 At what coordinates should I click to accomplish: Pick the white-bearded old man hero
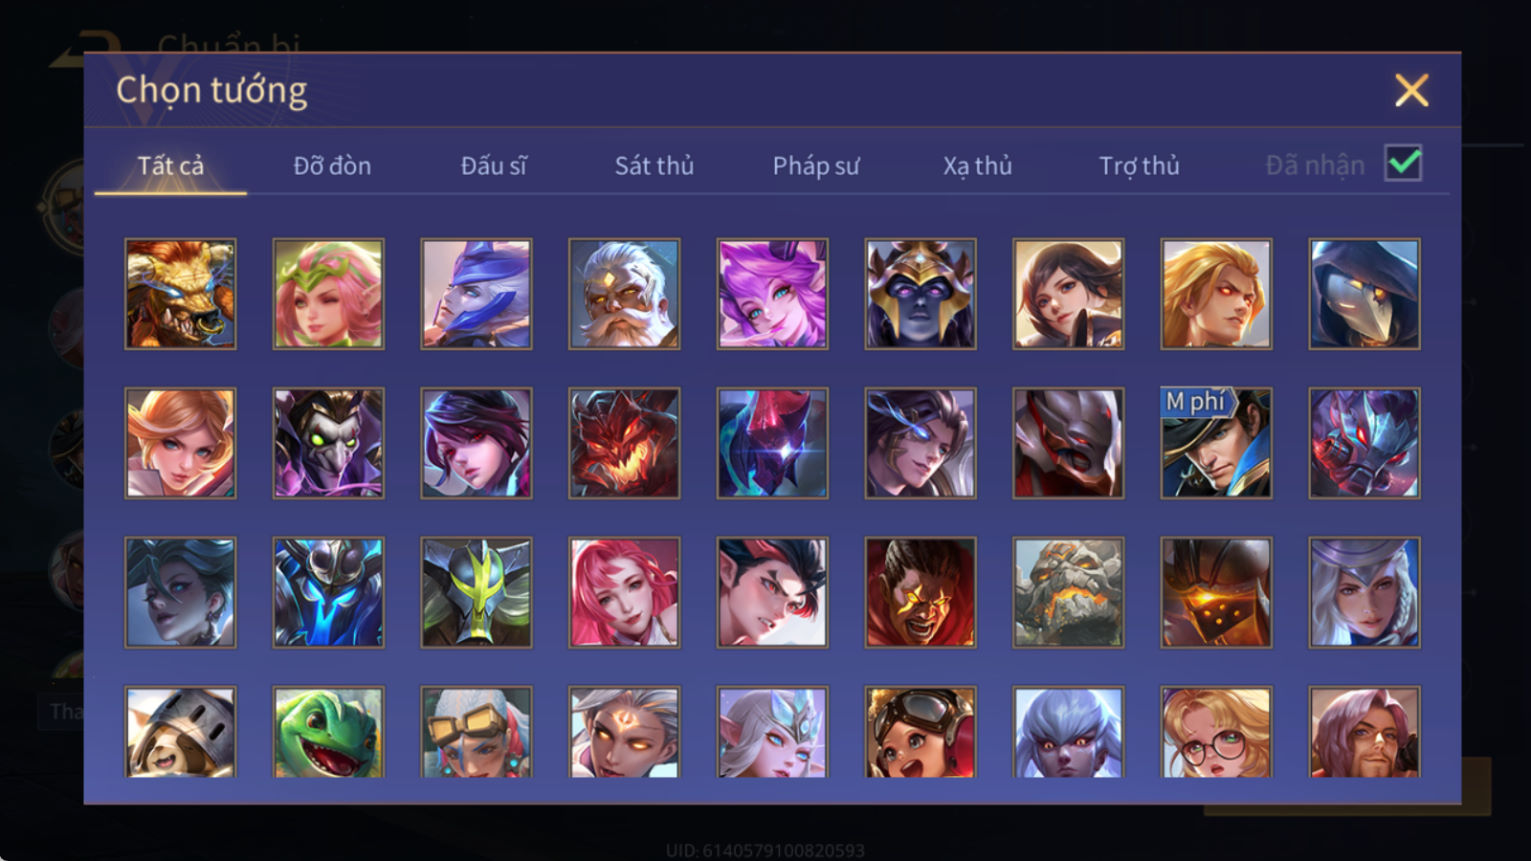pyautogui.click(x=624, y=294)
